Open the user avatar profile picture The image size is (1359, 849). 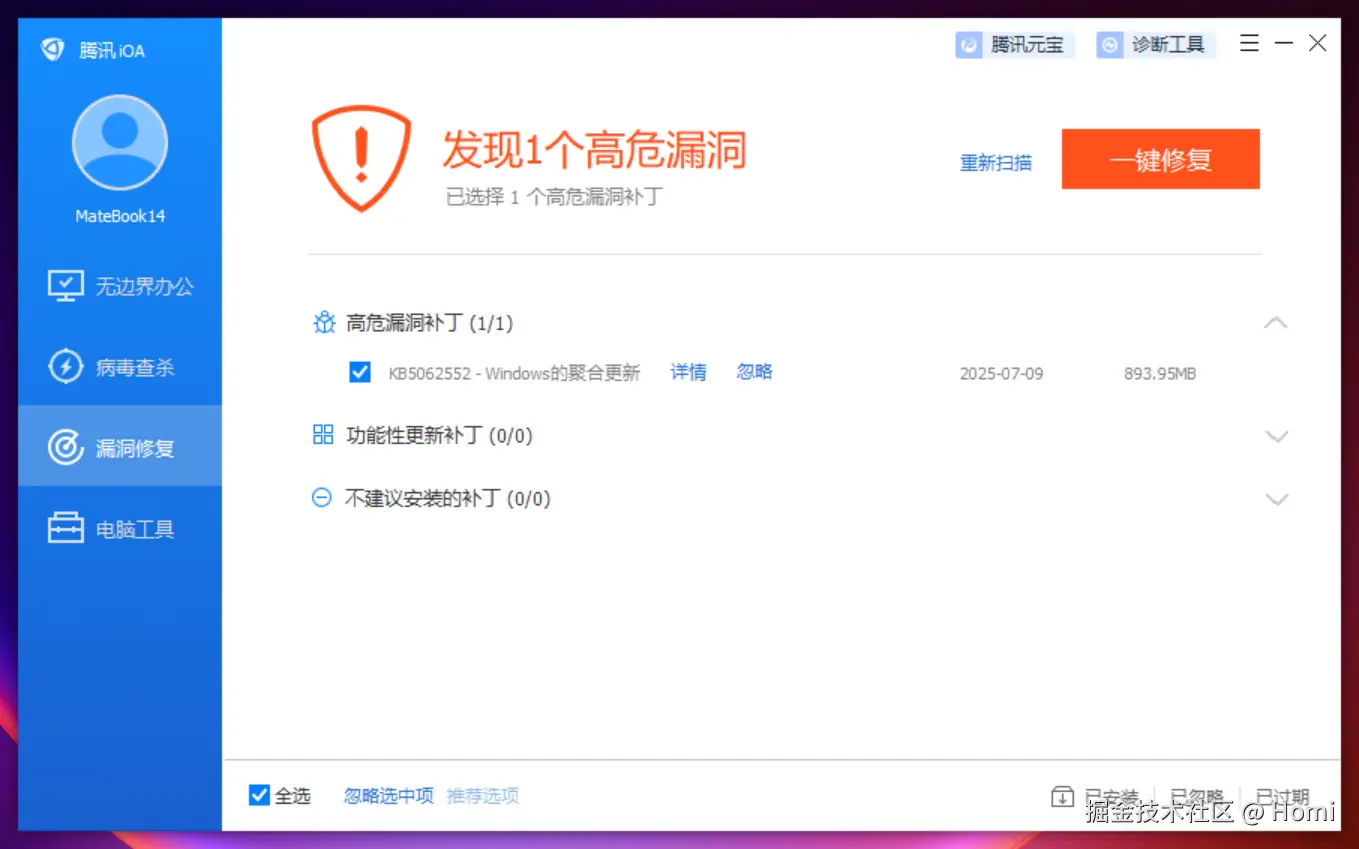120,143
